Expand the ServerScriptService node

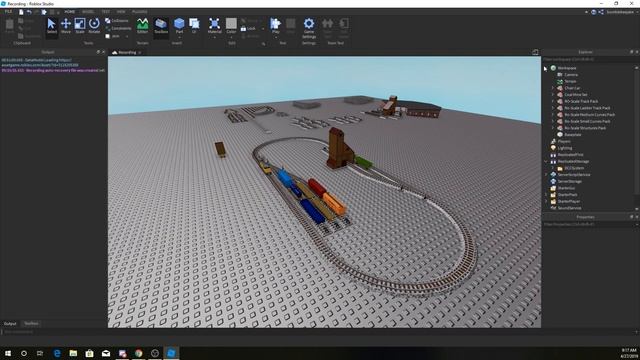coord(546,174)
